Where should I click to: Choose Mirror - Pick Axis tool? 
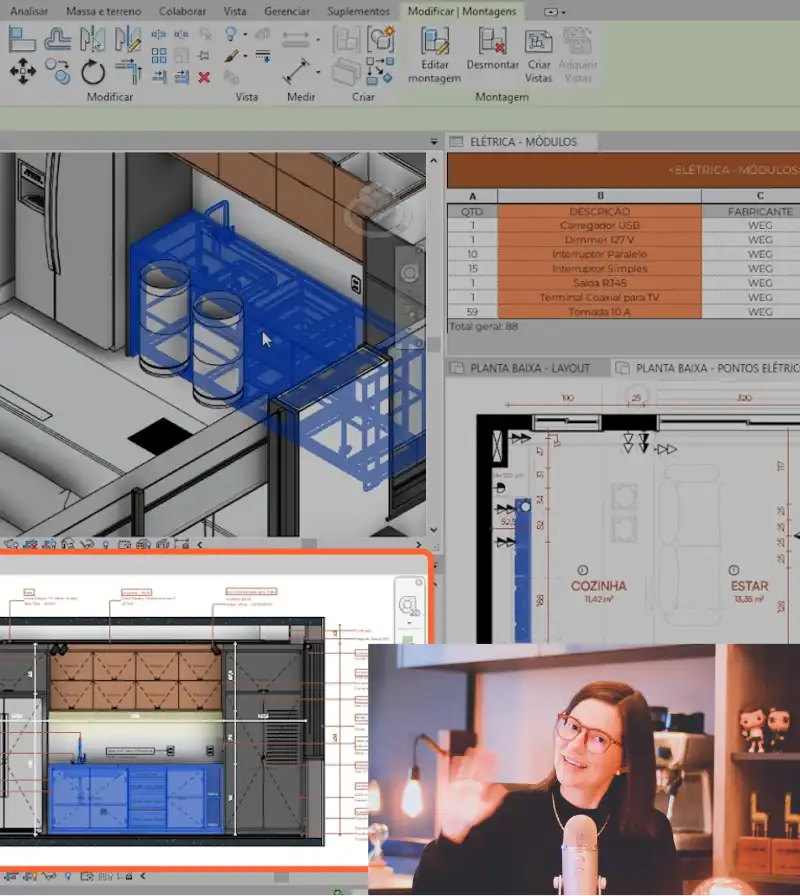tap(93, 40)
